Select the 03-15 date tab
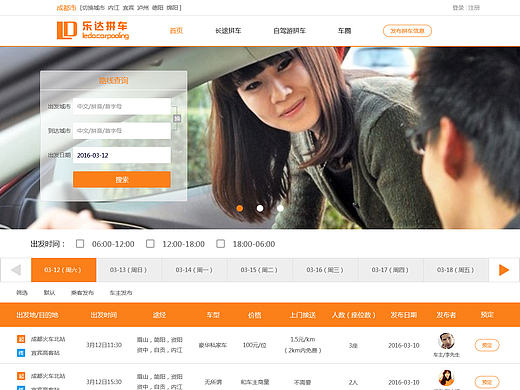This screenshot has width=520, height=390. (259, 270)
